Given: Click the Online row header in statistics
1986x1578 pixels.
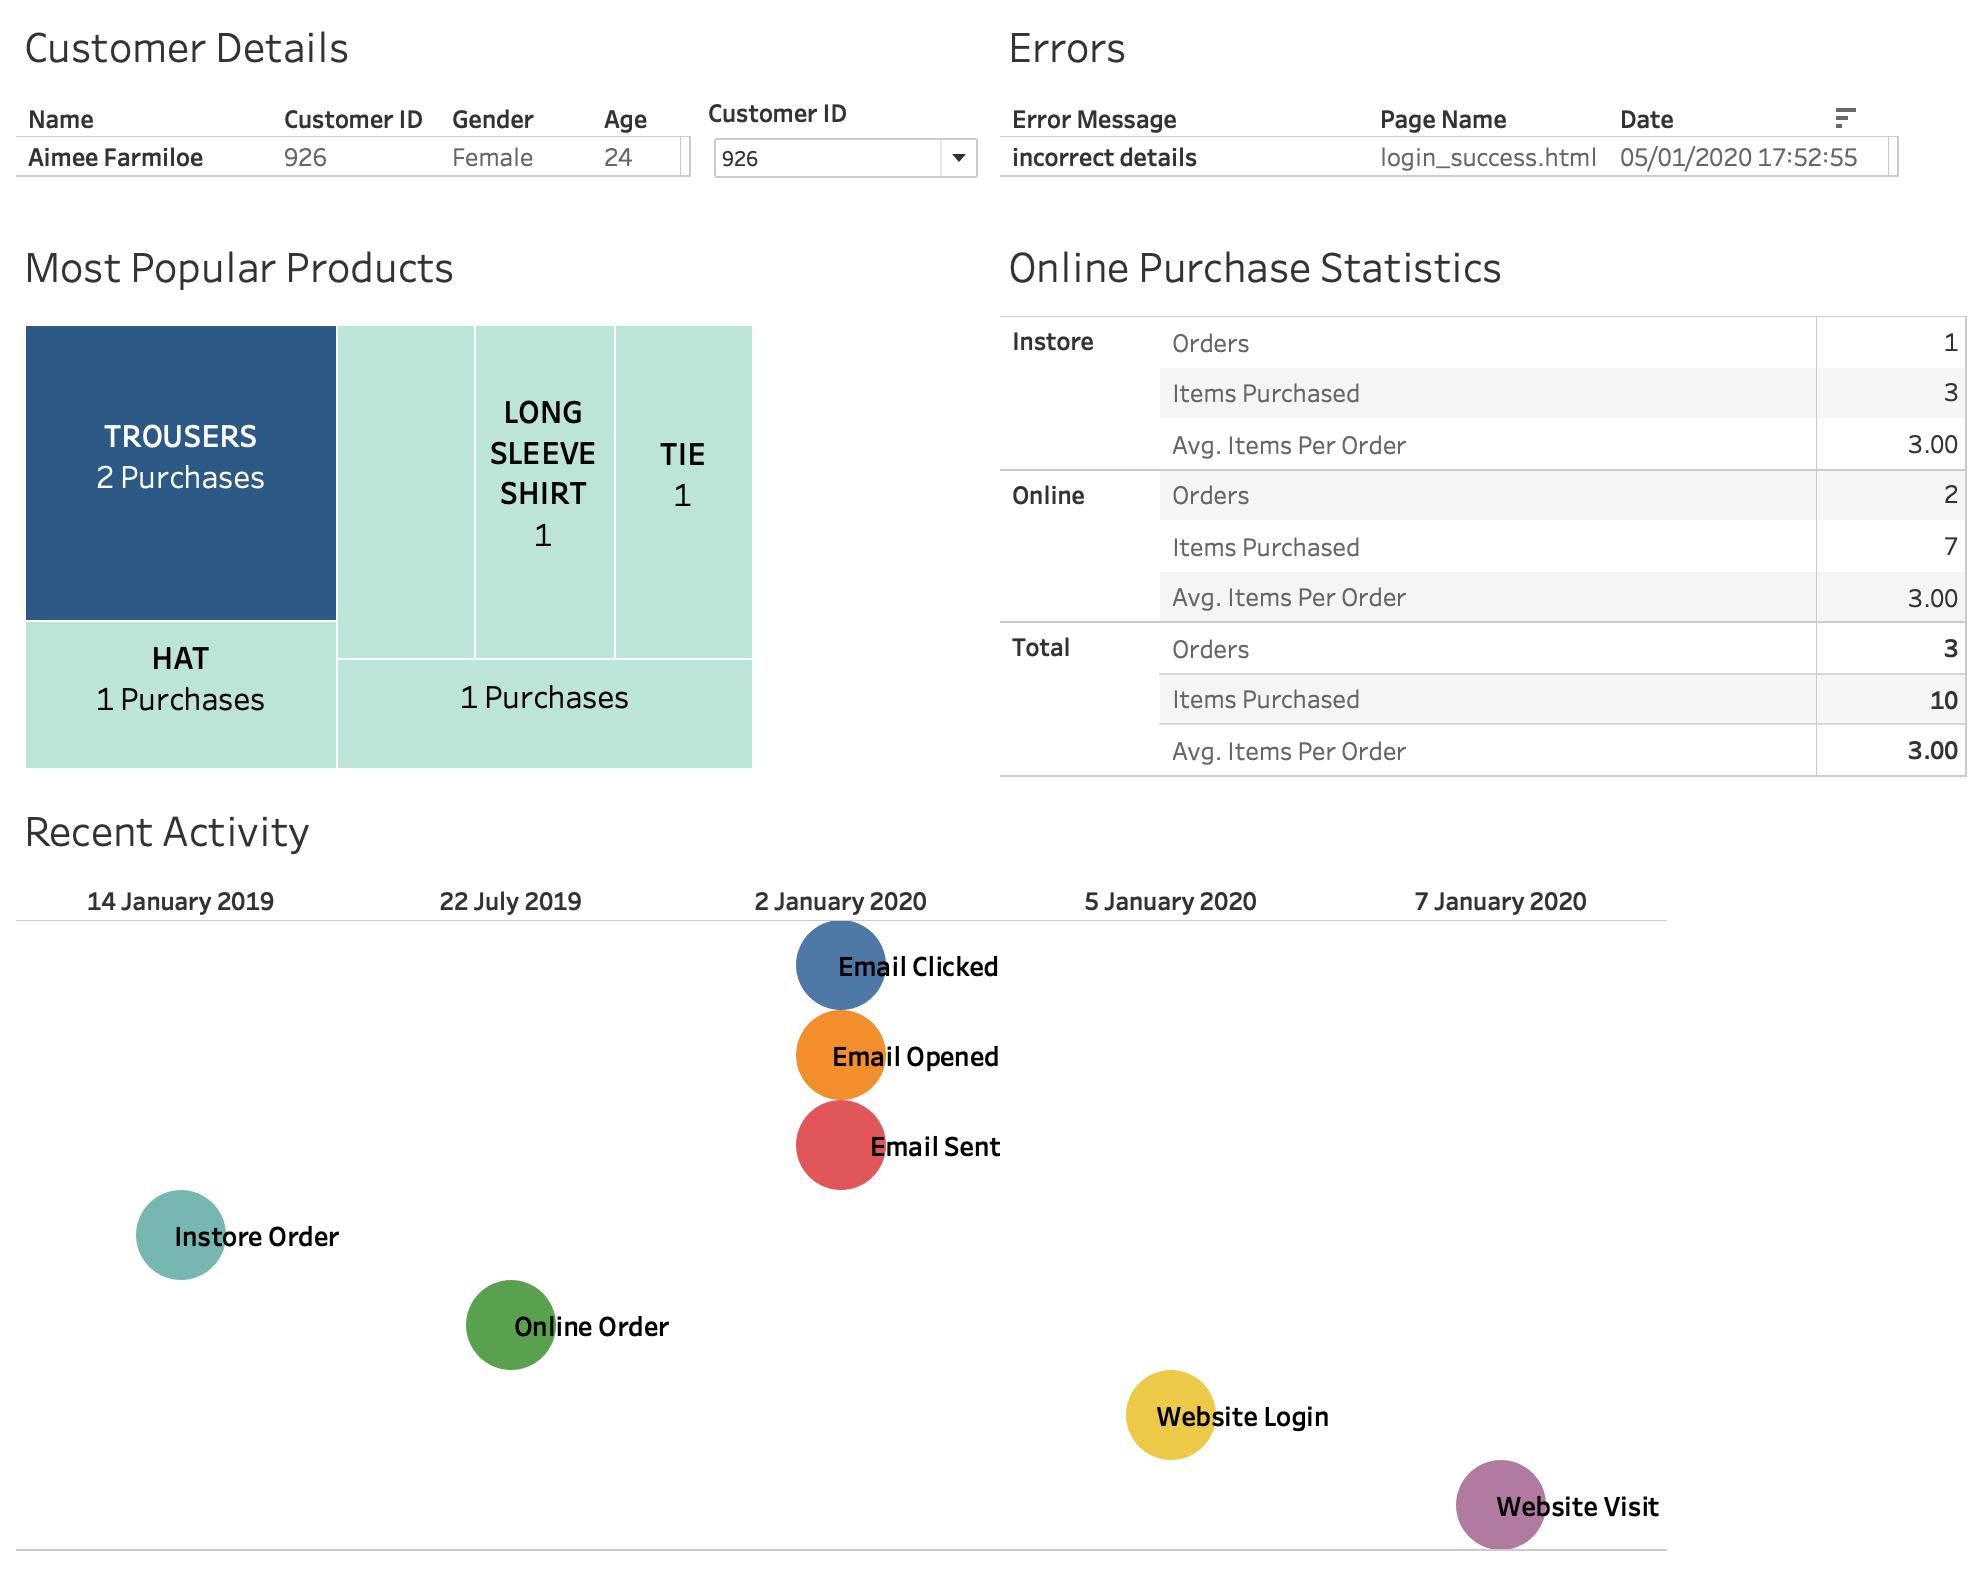Looking at the screenshot, I should [1048, 496].
